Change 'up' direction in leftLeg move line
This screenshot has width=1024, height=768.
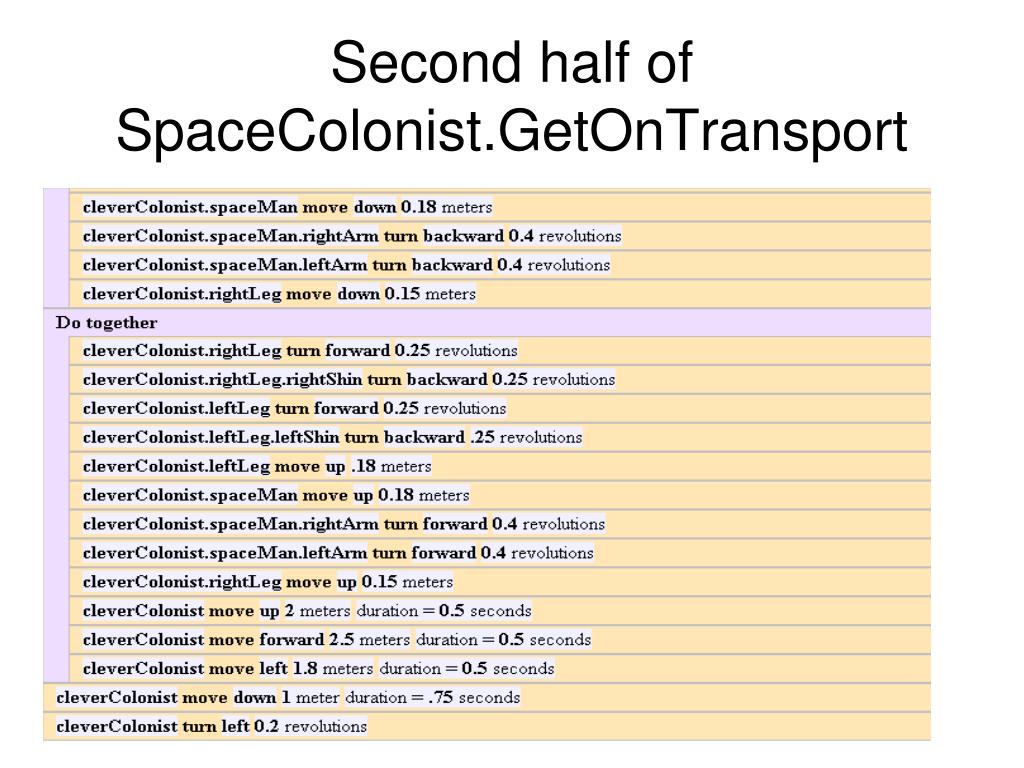(336, 466)
